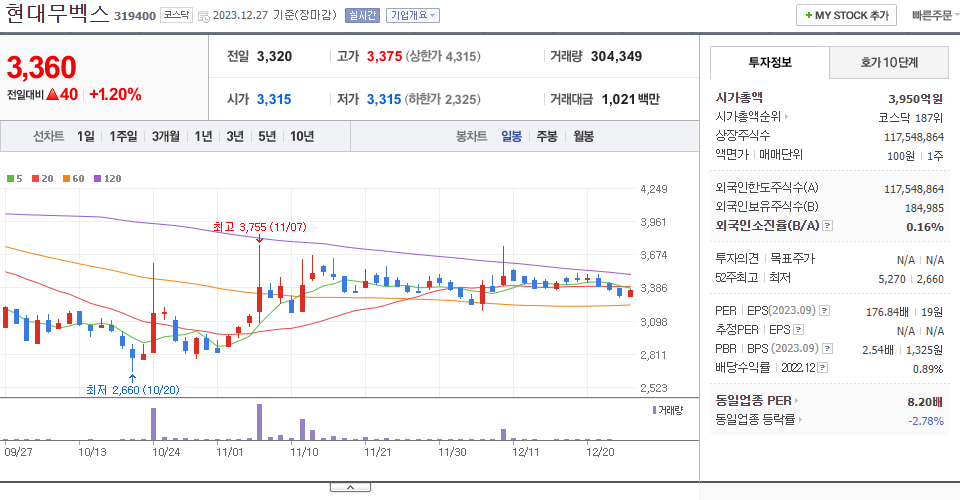Click the green 5-day moving average legend
The image size is (960, 500).
[15, 179]
